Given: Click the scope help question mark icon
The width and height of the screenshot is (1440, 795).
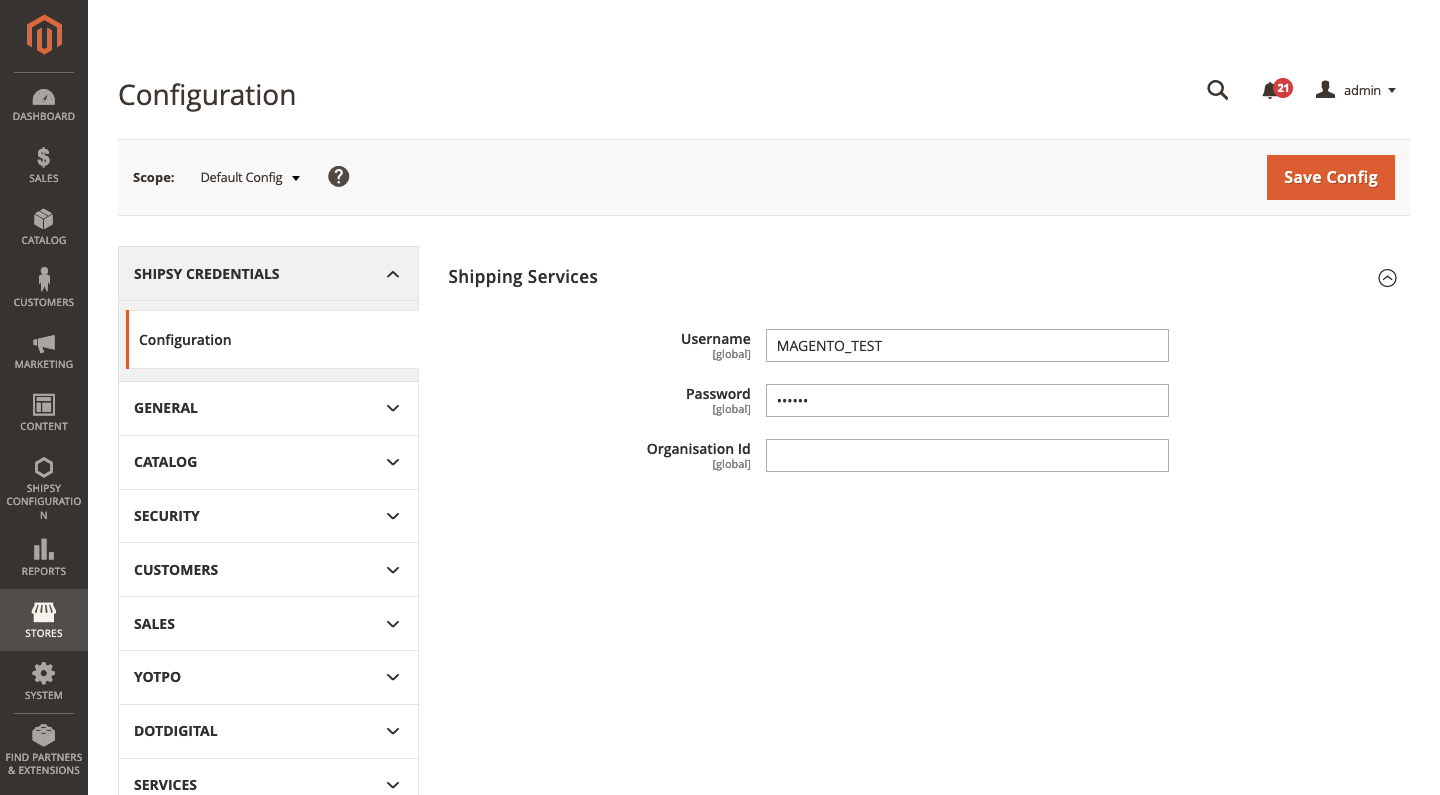Looking at the screenshot, I should pos(339,177).
